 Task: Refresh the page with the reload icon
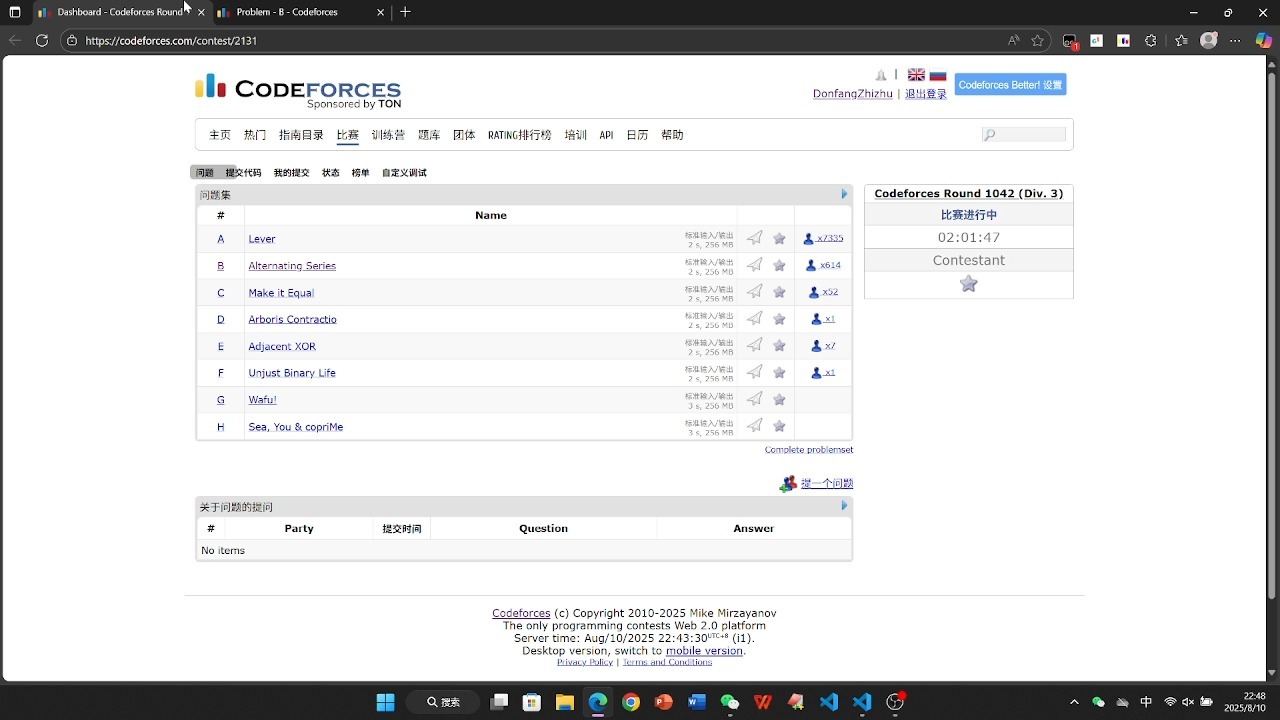coord(42,41)
